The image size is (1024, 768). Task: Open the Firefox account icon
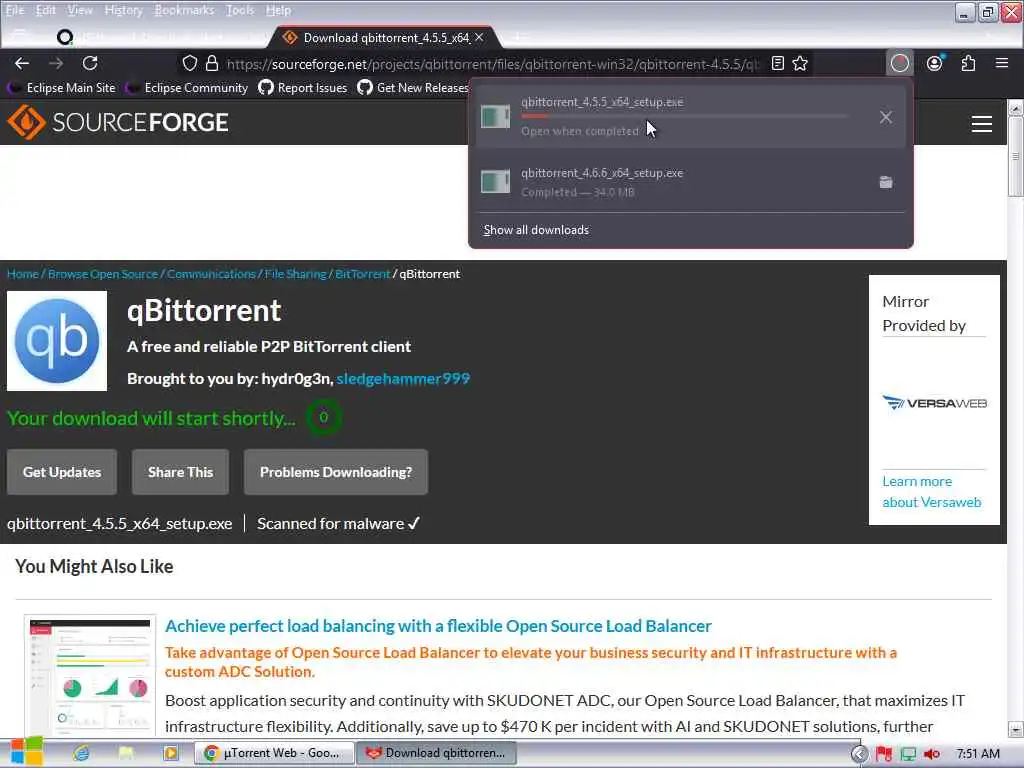pyautogui.click(x=935, y=63)
